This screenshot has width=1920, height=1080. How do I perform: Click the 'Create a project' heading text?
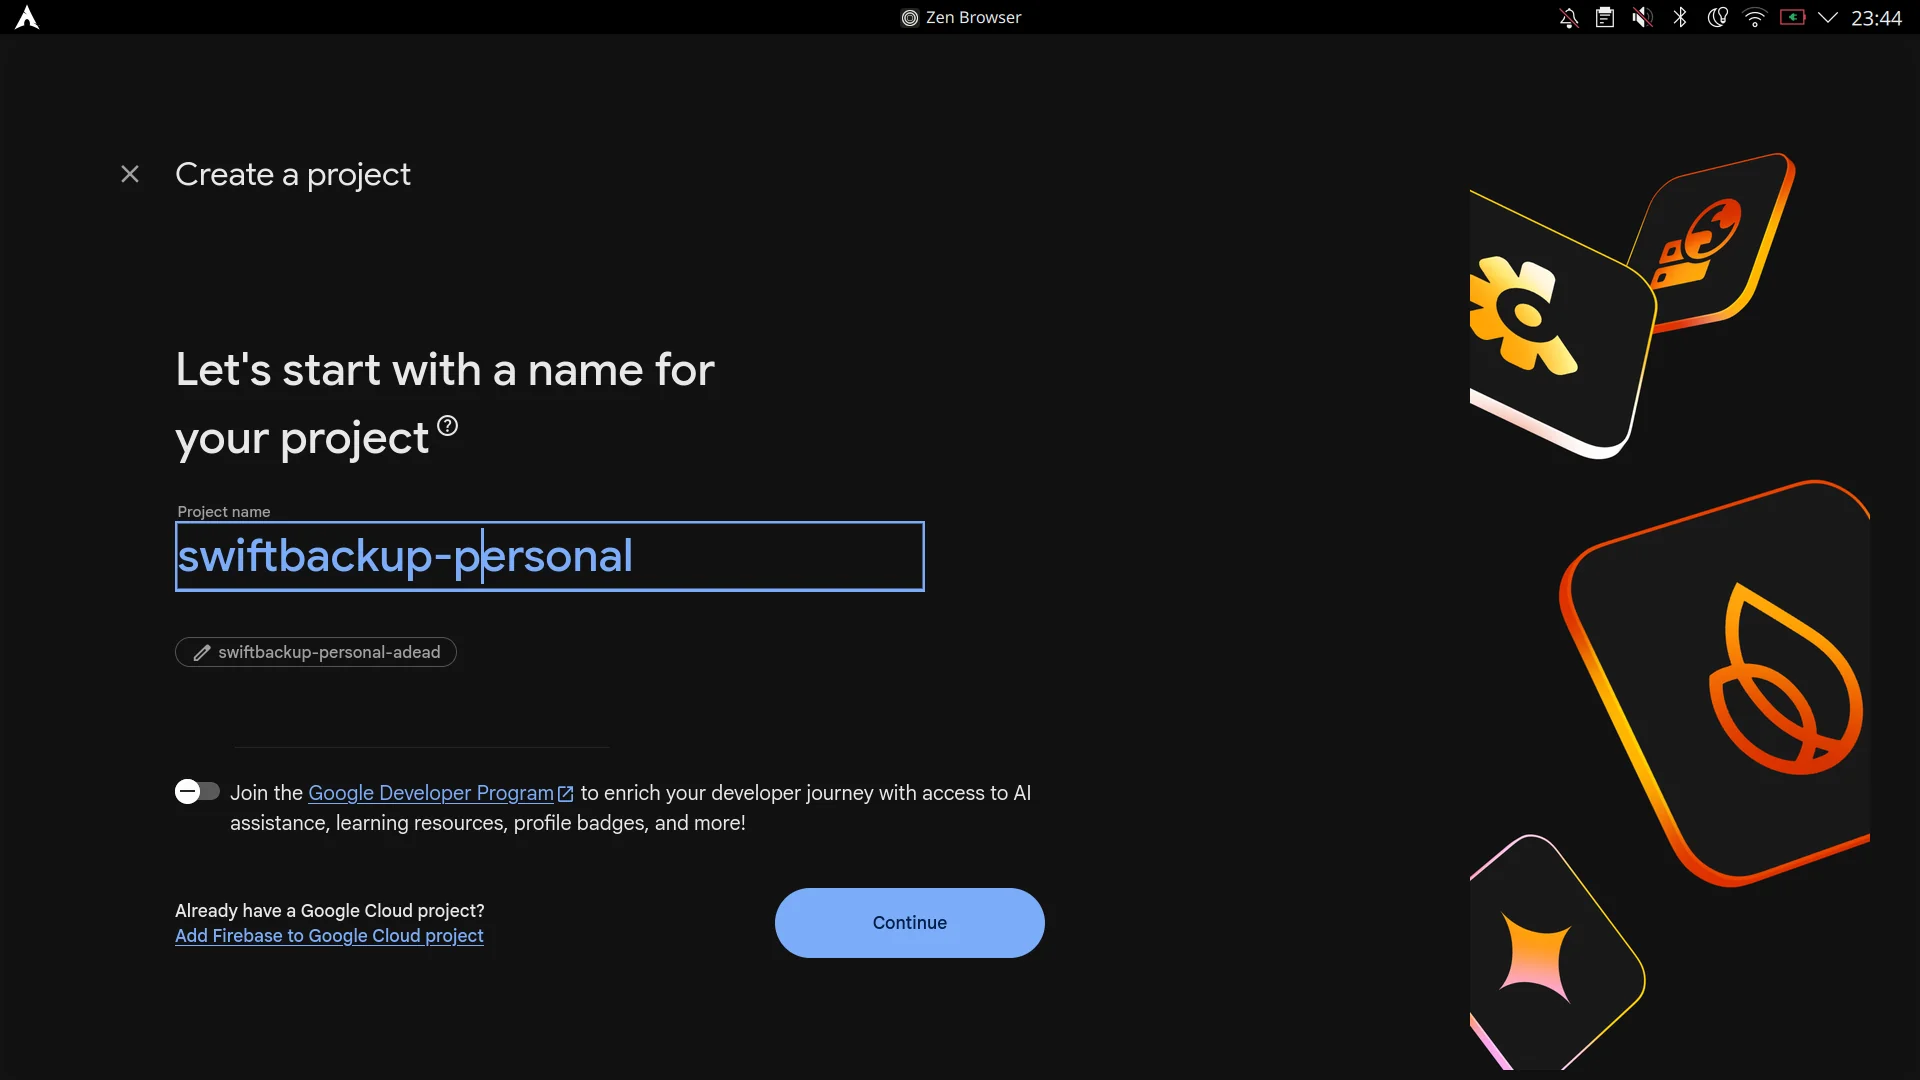(293, 175)
